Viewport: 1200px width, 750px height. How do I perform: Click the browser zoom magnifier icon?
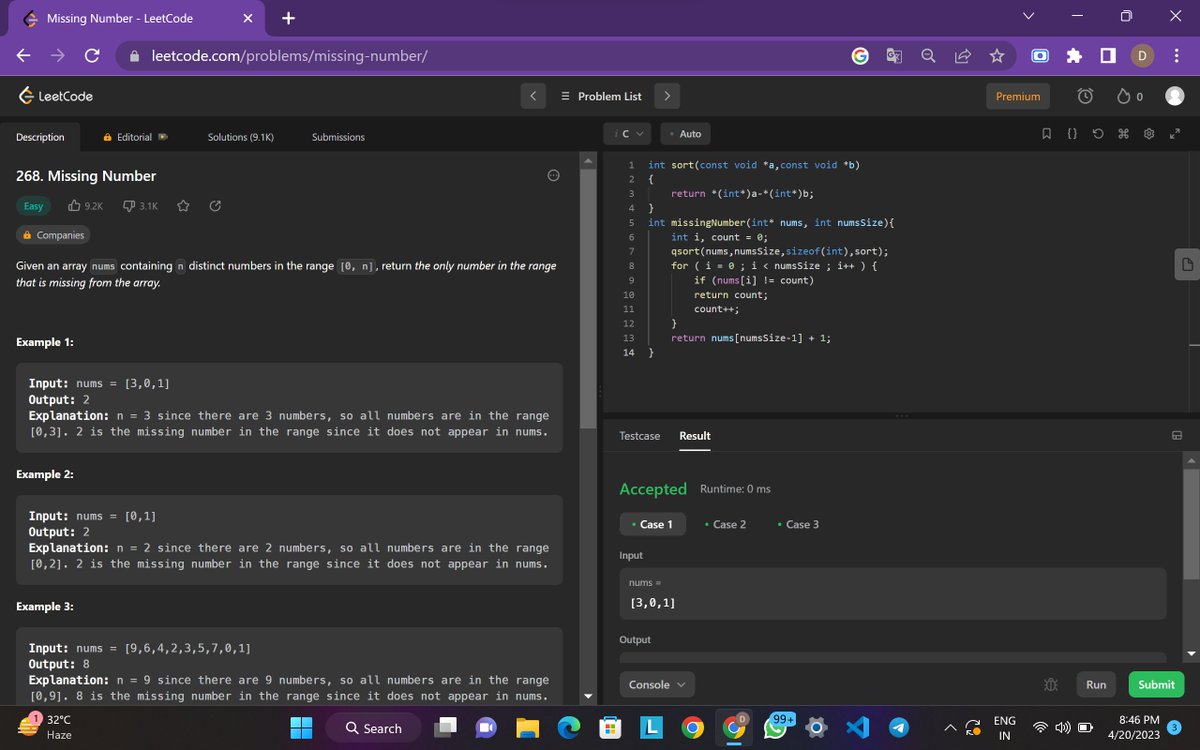click(929, 57)
